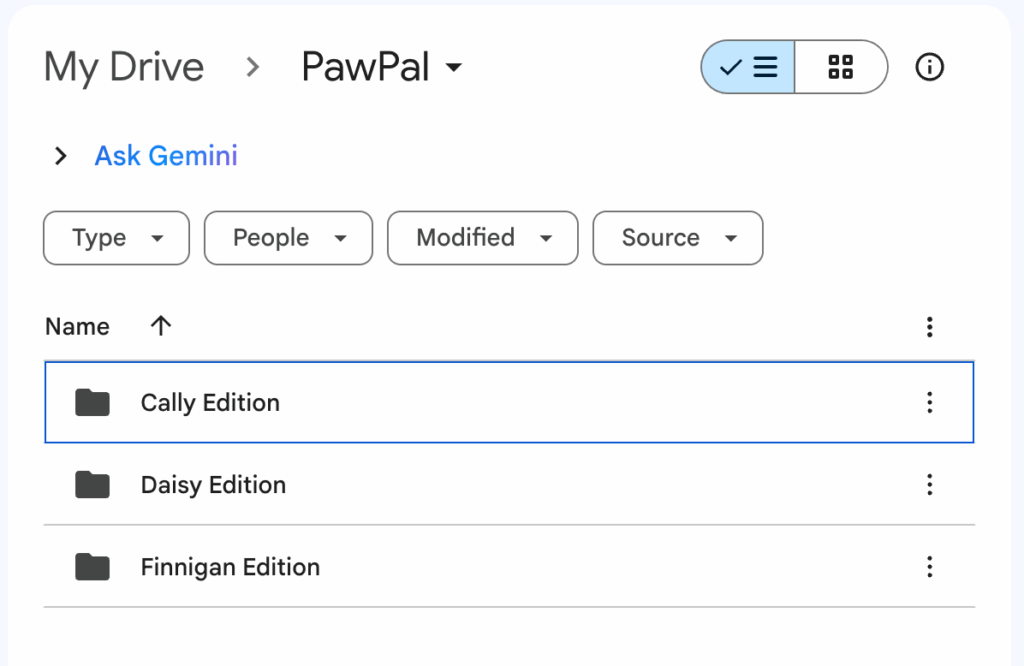1024x666 pixels.
Task: Open the file details info icon
Action: pyautogui.click(x=929, y=68)
